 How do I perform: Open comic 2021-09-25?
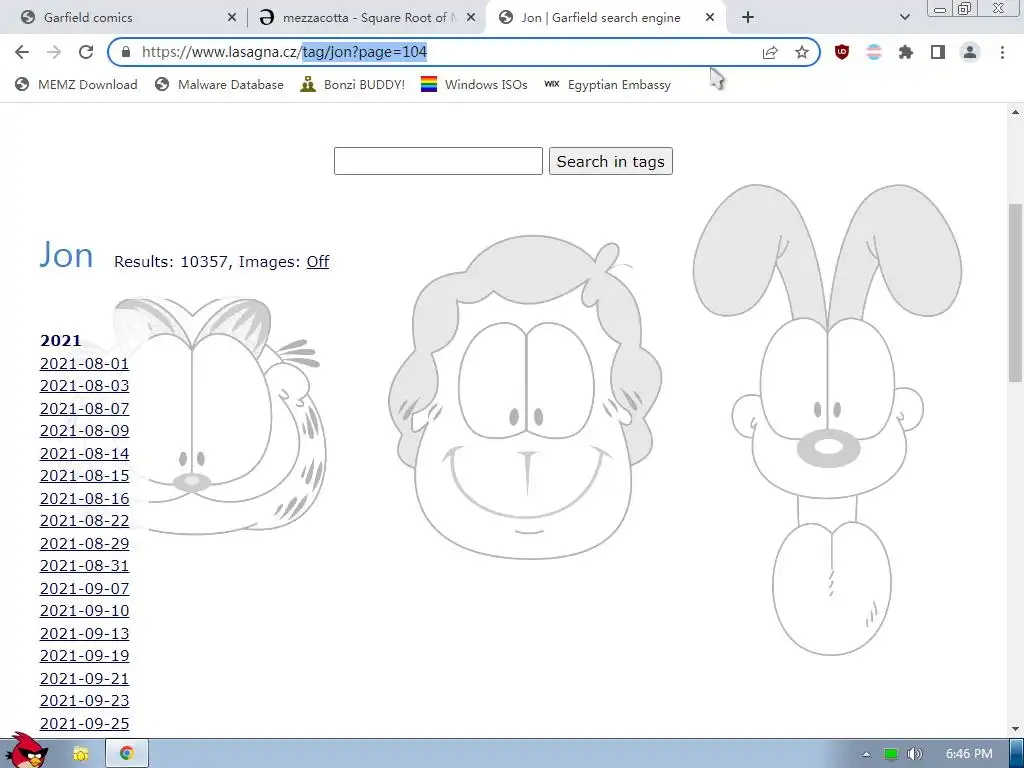(x=84, y=724)
